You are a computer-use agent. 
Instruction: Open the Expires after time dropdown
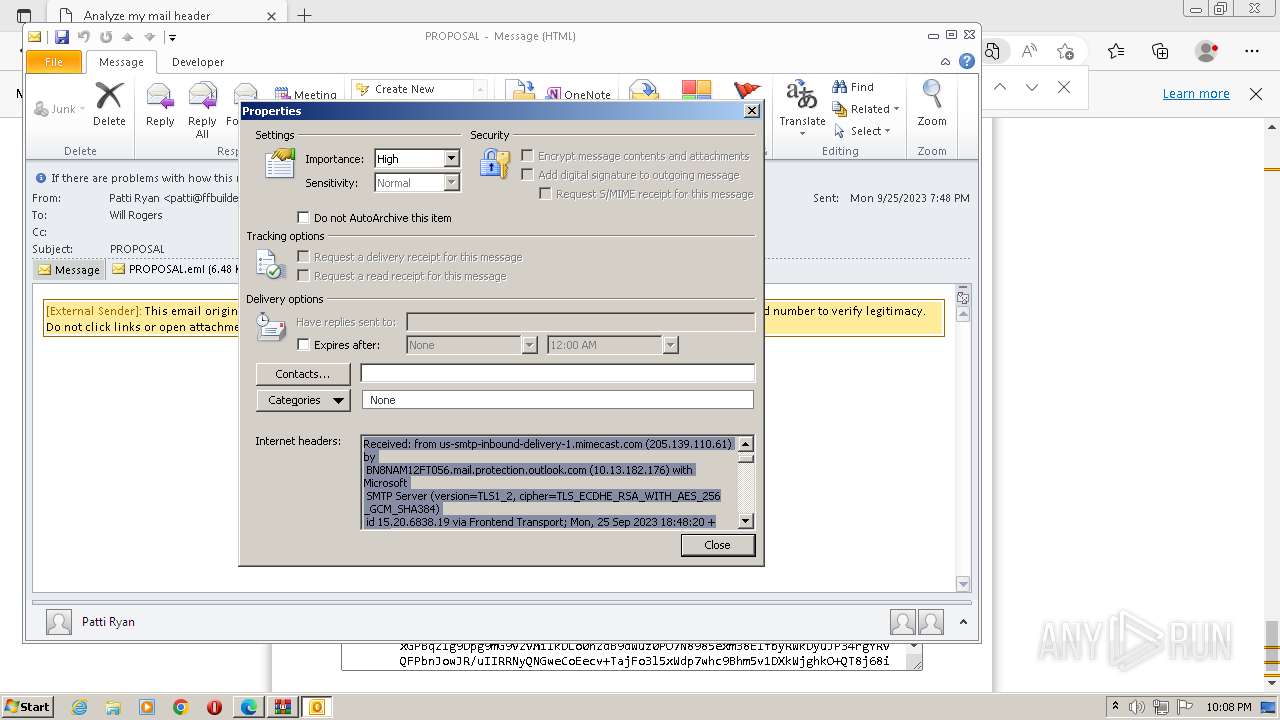(x=670, y=345)
